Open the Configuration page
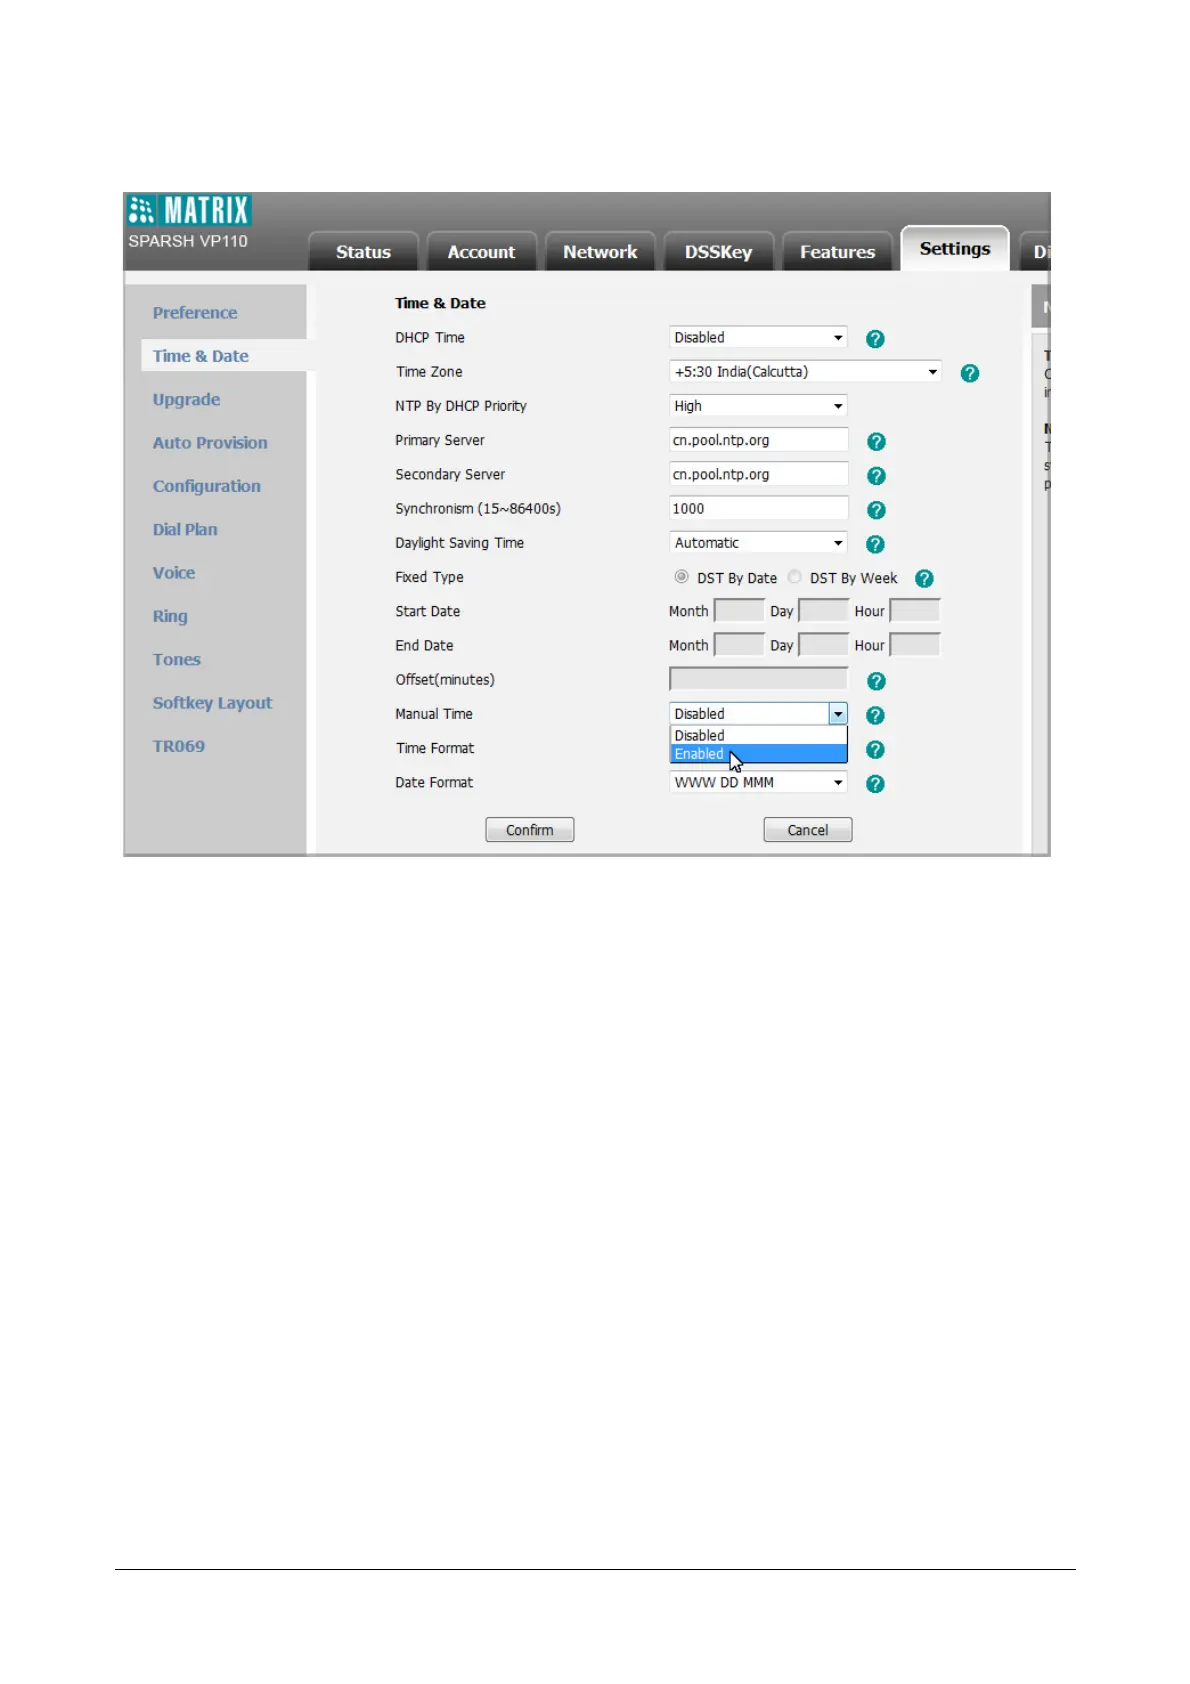This screenshot has height=1684, width=1190. coord(207,486)
